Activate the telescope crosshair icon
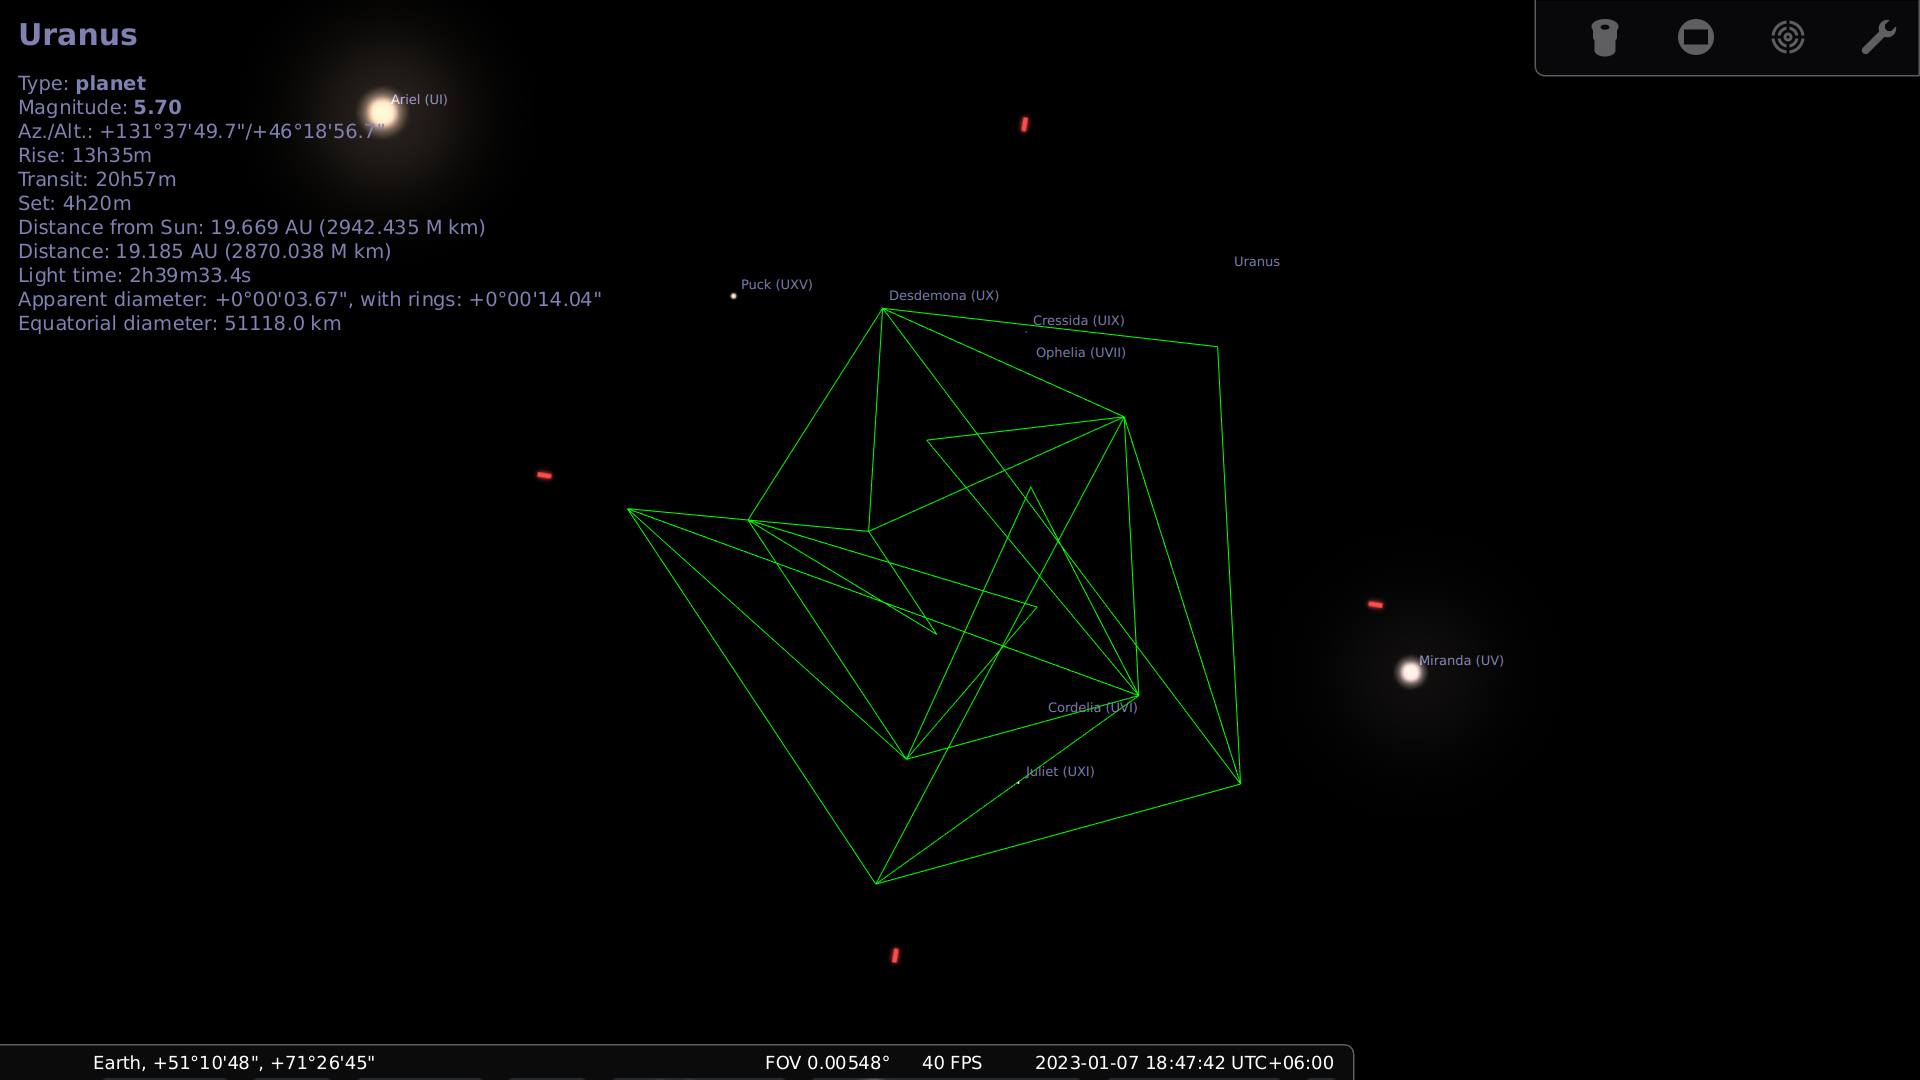Image resolution: width=1920 pixels, height=1080 pixels. point(1788,37)
